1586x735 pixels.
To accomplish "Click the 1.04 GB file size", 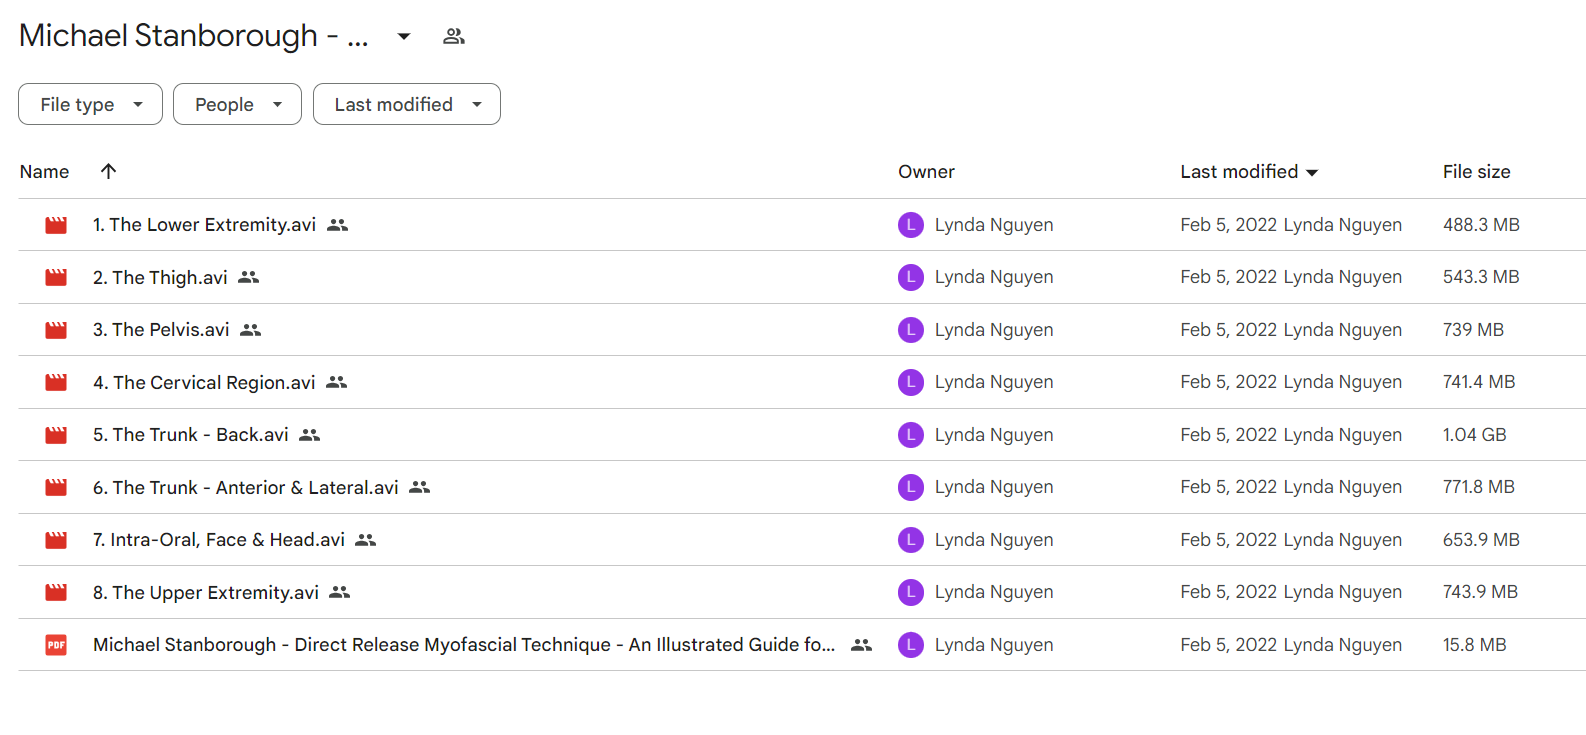I will tap(1474, 435).
